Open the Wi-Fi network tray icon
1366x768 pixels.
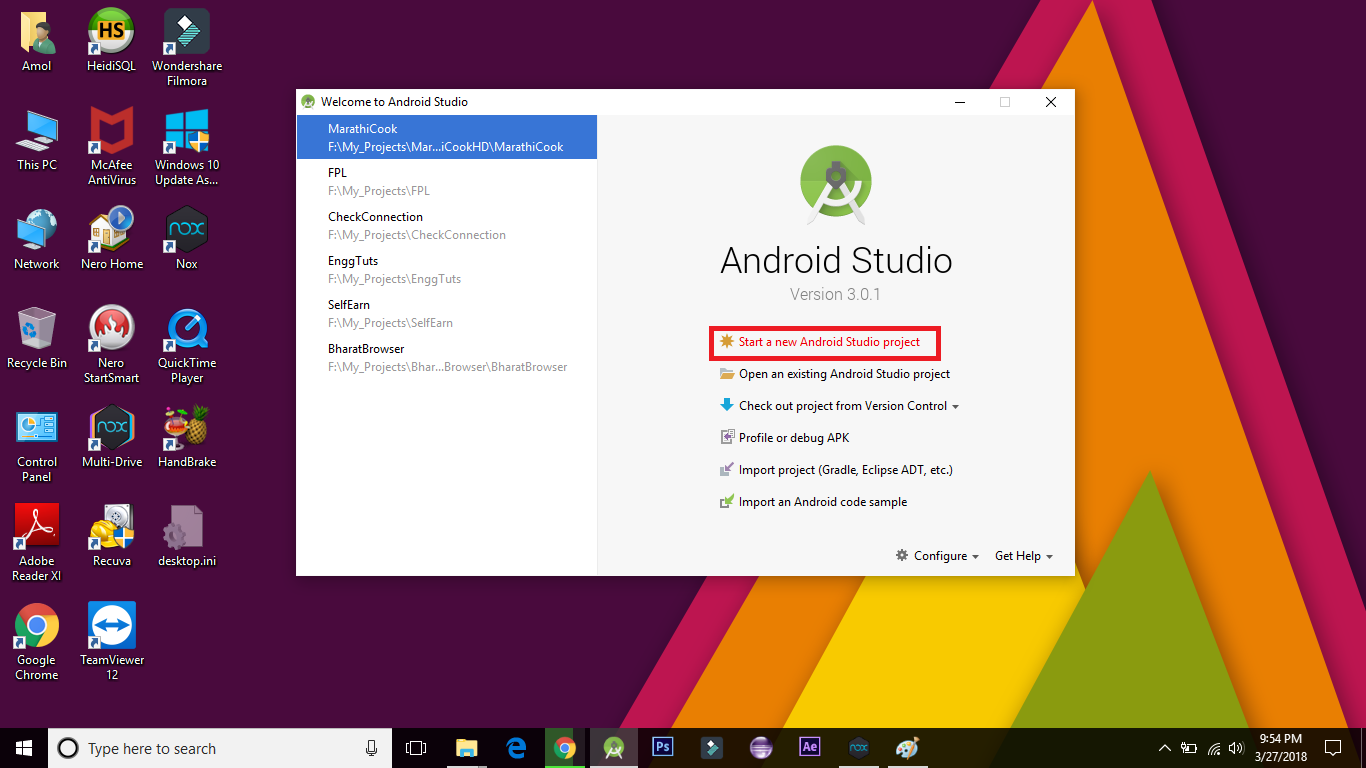[x=1214, y=748]
